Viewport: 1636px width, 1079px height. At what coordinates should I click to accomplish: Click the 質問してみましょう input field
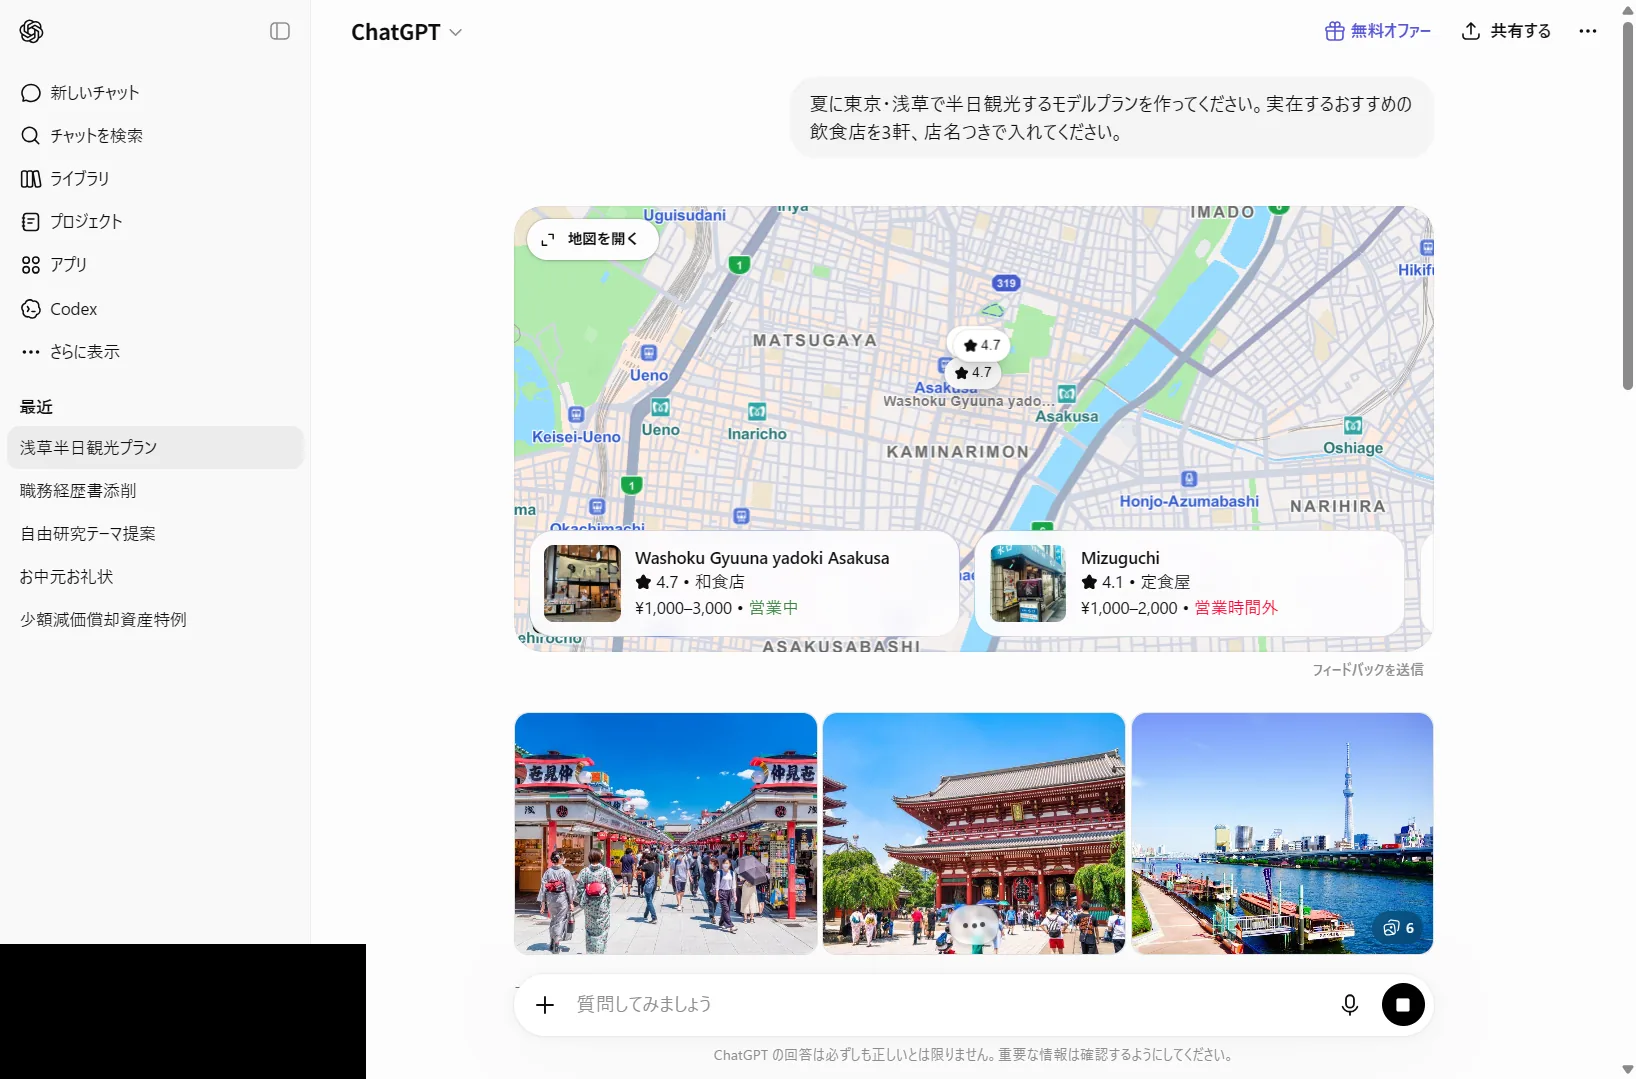point(948,1004)
